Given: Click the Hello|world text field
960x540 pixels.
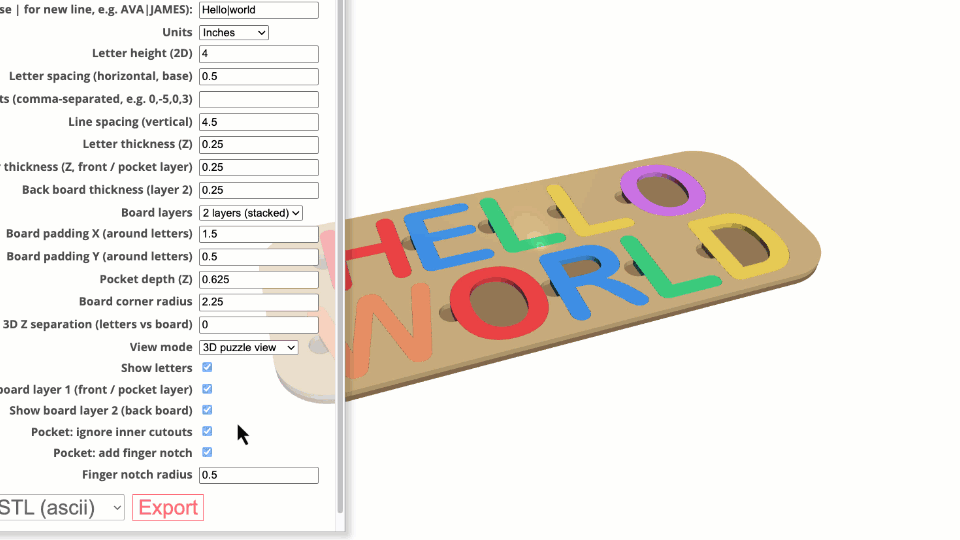Looking at the screenshot, I should click(x=258, y=10).
